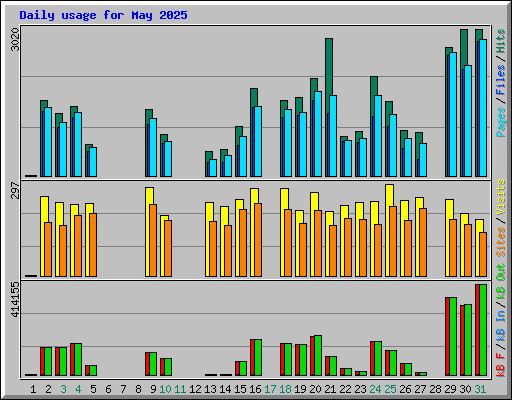The height and width of the screenshot is (400, 512).
Task: Click day 11 on the x-axis
Action: [x=180, y=389]
